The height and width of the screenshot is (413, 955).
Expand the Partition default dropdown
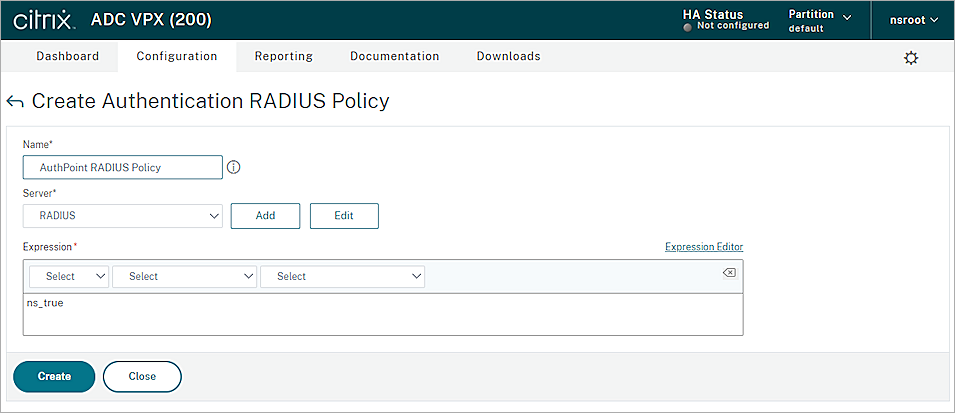pos(820,20)
